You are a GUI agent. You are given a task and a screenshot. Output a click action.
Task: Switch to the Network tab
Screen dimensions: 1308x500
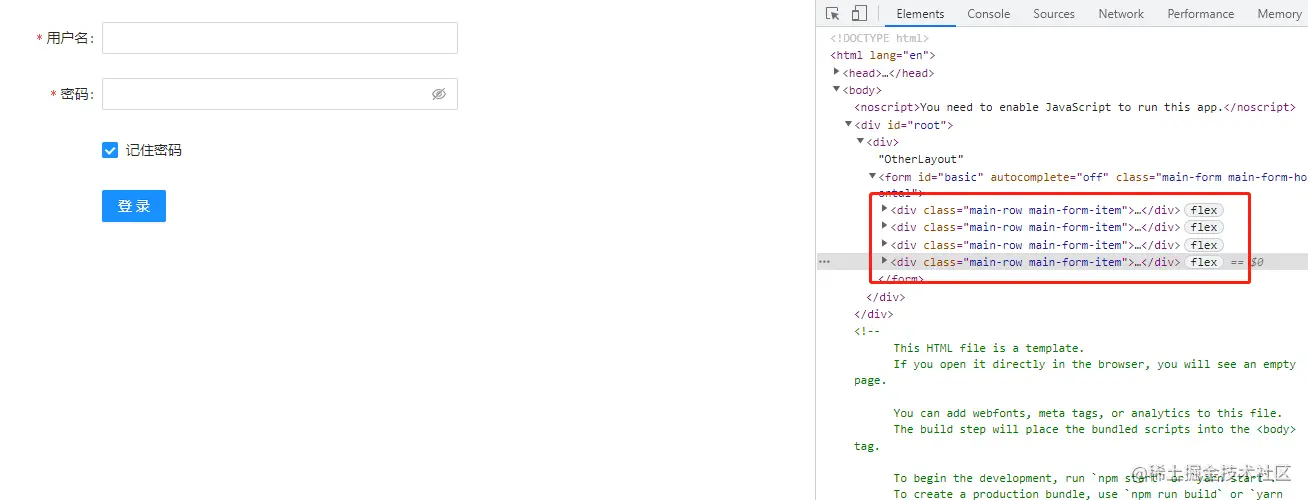[x=1121, y=14]
